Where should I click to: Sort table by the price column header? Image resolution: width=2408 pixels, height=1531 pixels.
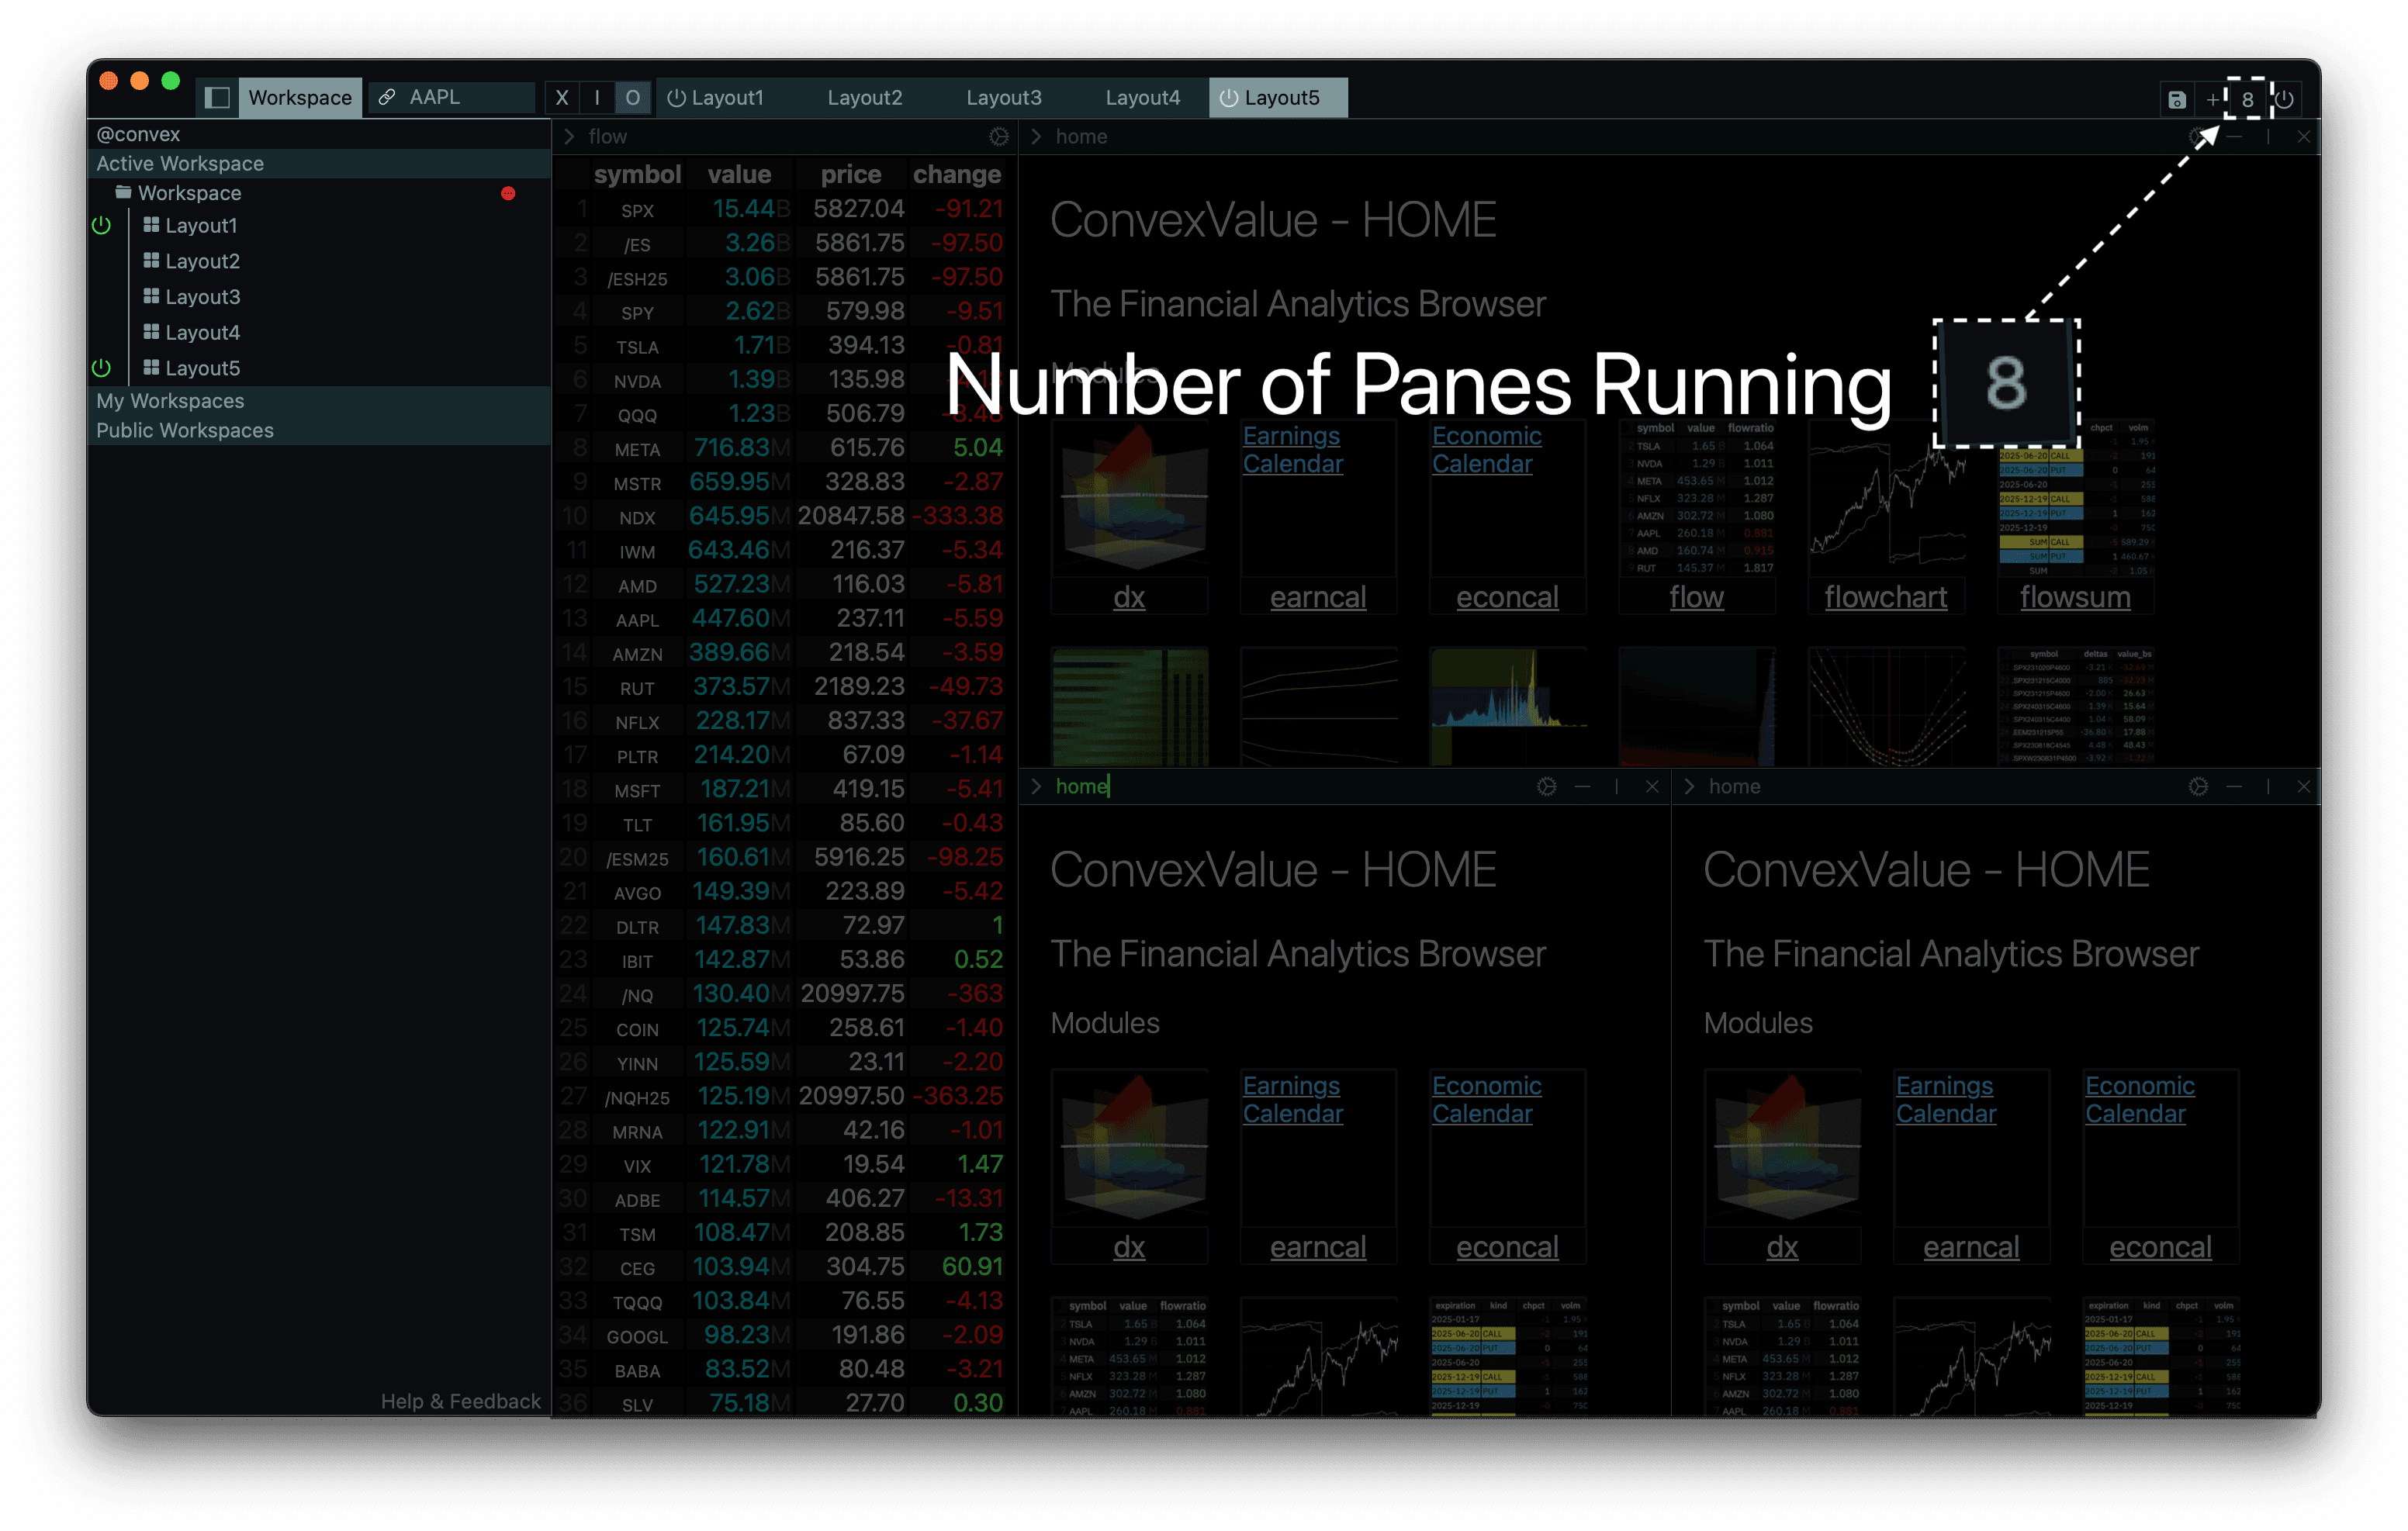851,175
